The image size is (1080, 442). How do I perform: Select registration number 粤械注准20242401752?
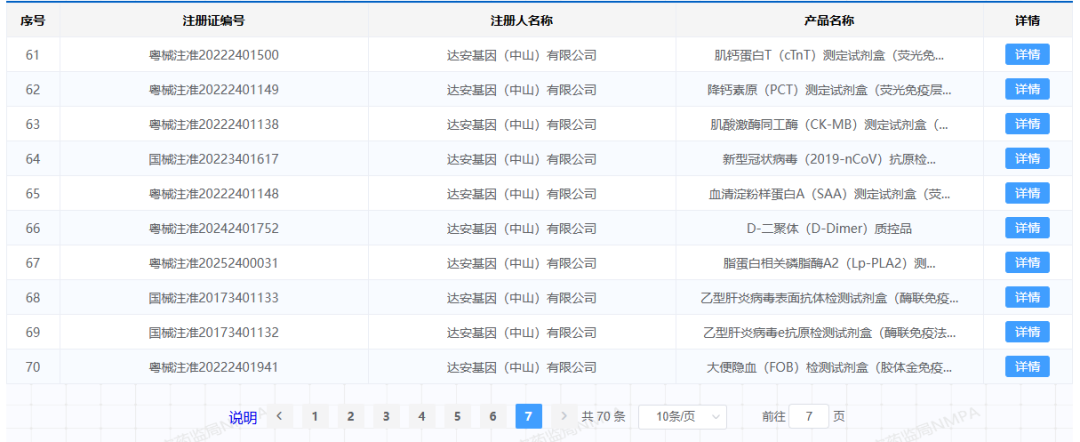click(214, 228)
